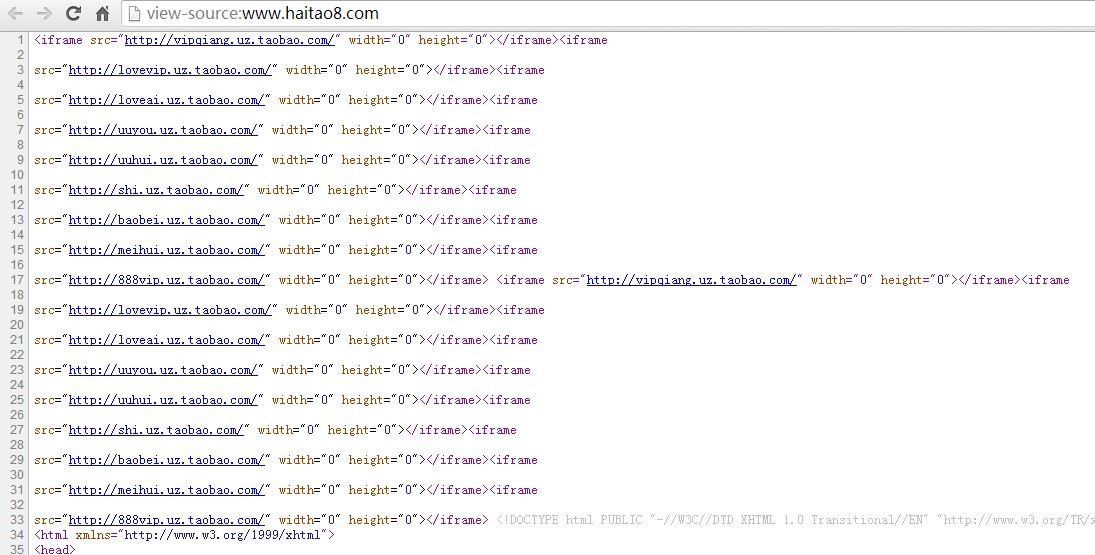The width and height of the screenshot is (1095, 555).
Task: Click the DOCTYPE html PUBLIC declaration text
Action: pos(795,521)
